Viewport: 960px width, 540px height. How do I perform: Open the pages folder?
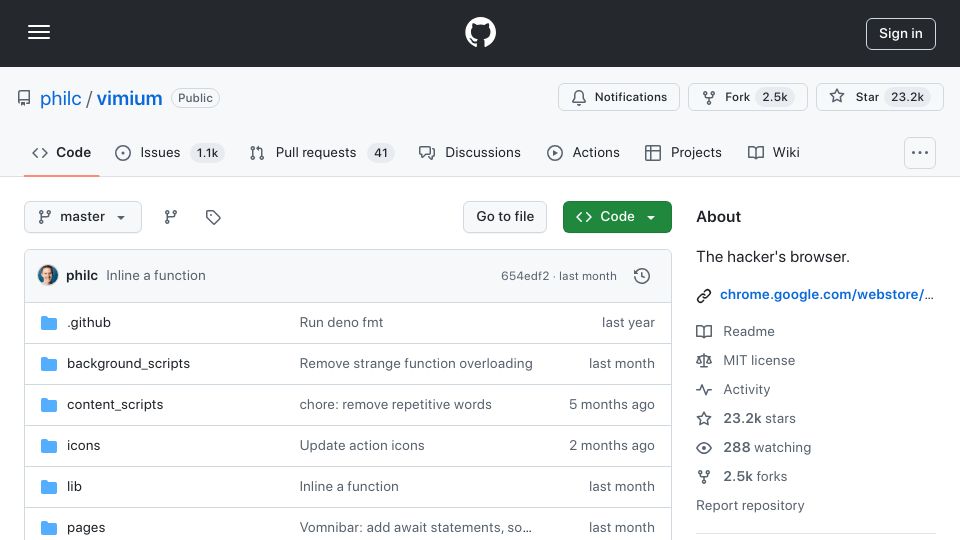(86, 528)
